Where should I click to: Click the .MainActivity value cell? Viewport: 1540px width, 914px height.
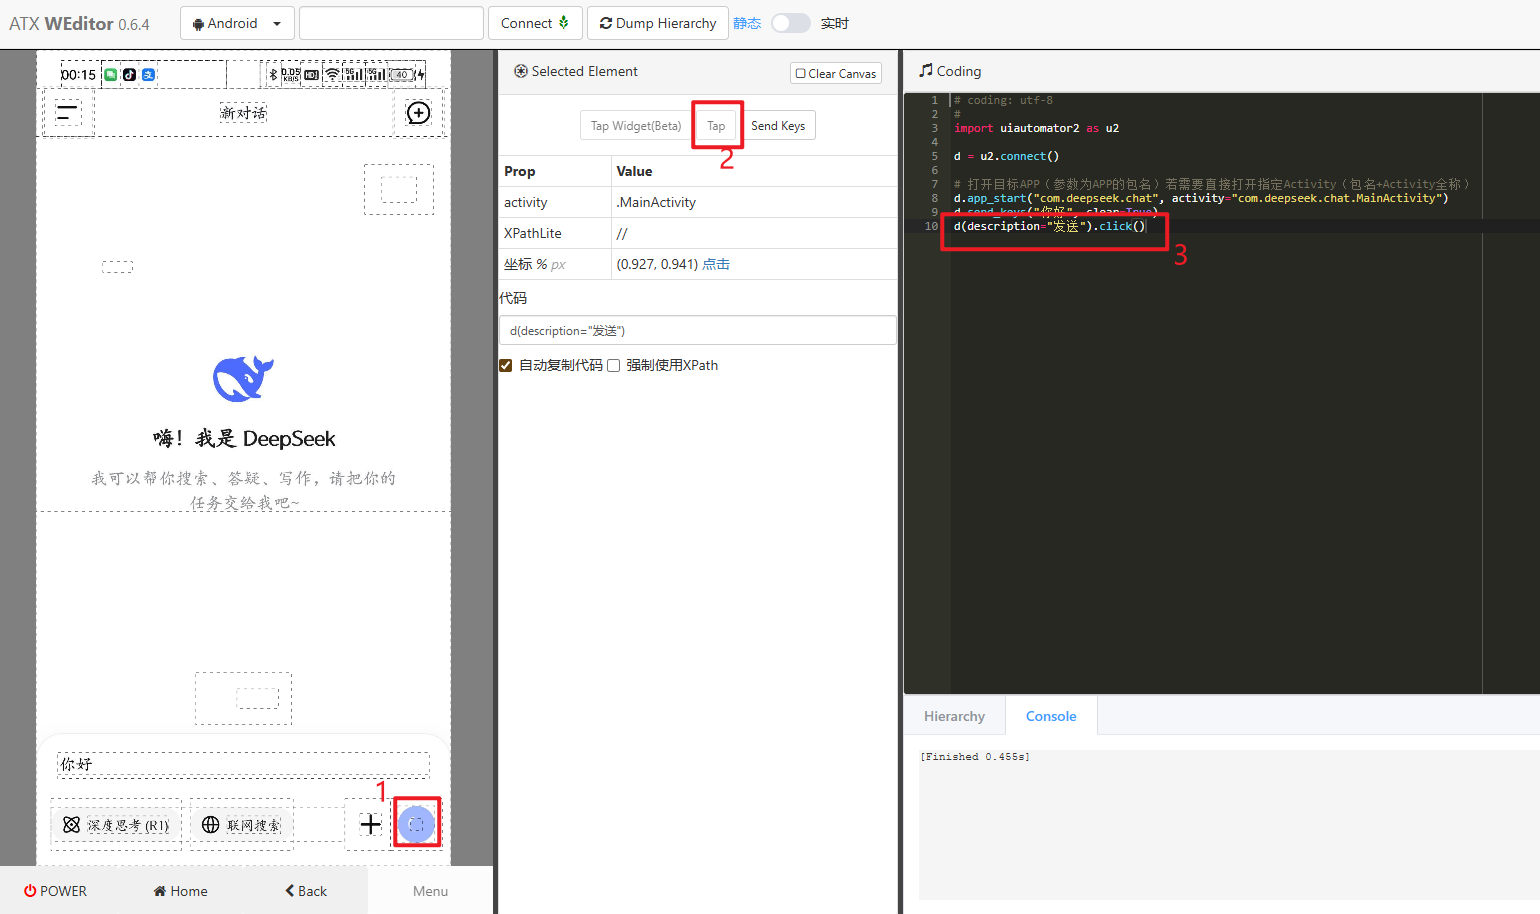(656, 202)
